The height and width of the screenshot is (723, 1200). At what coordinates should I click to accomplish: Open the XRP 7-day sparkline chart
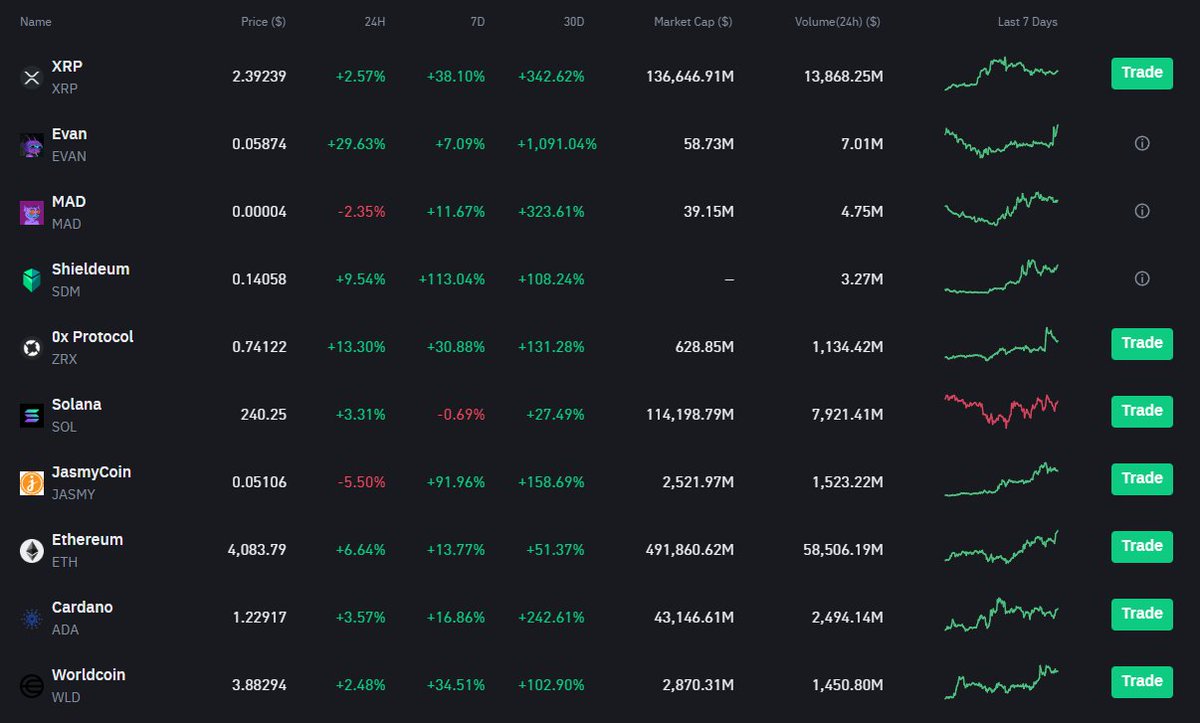[x=1001, y=74]
